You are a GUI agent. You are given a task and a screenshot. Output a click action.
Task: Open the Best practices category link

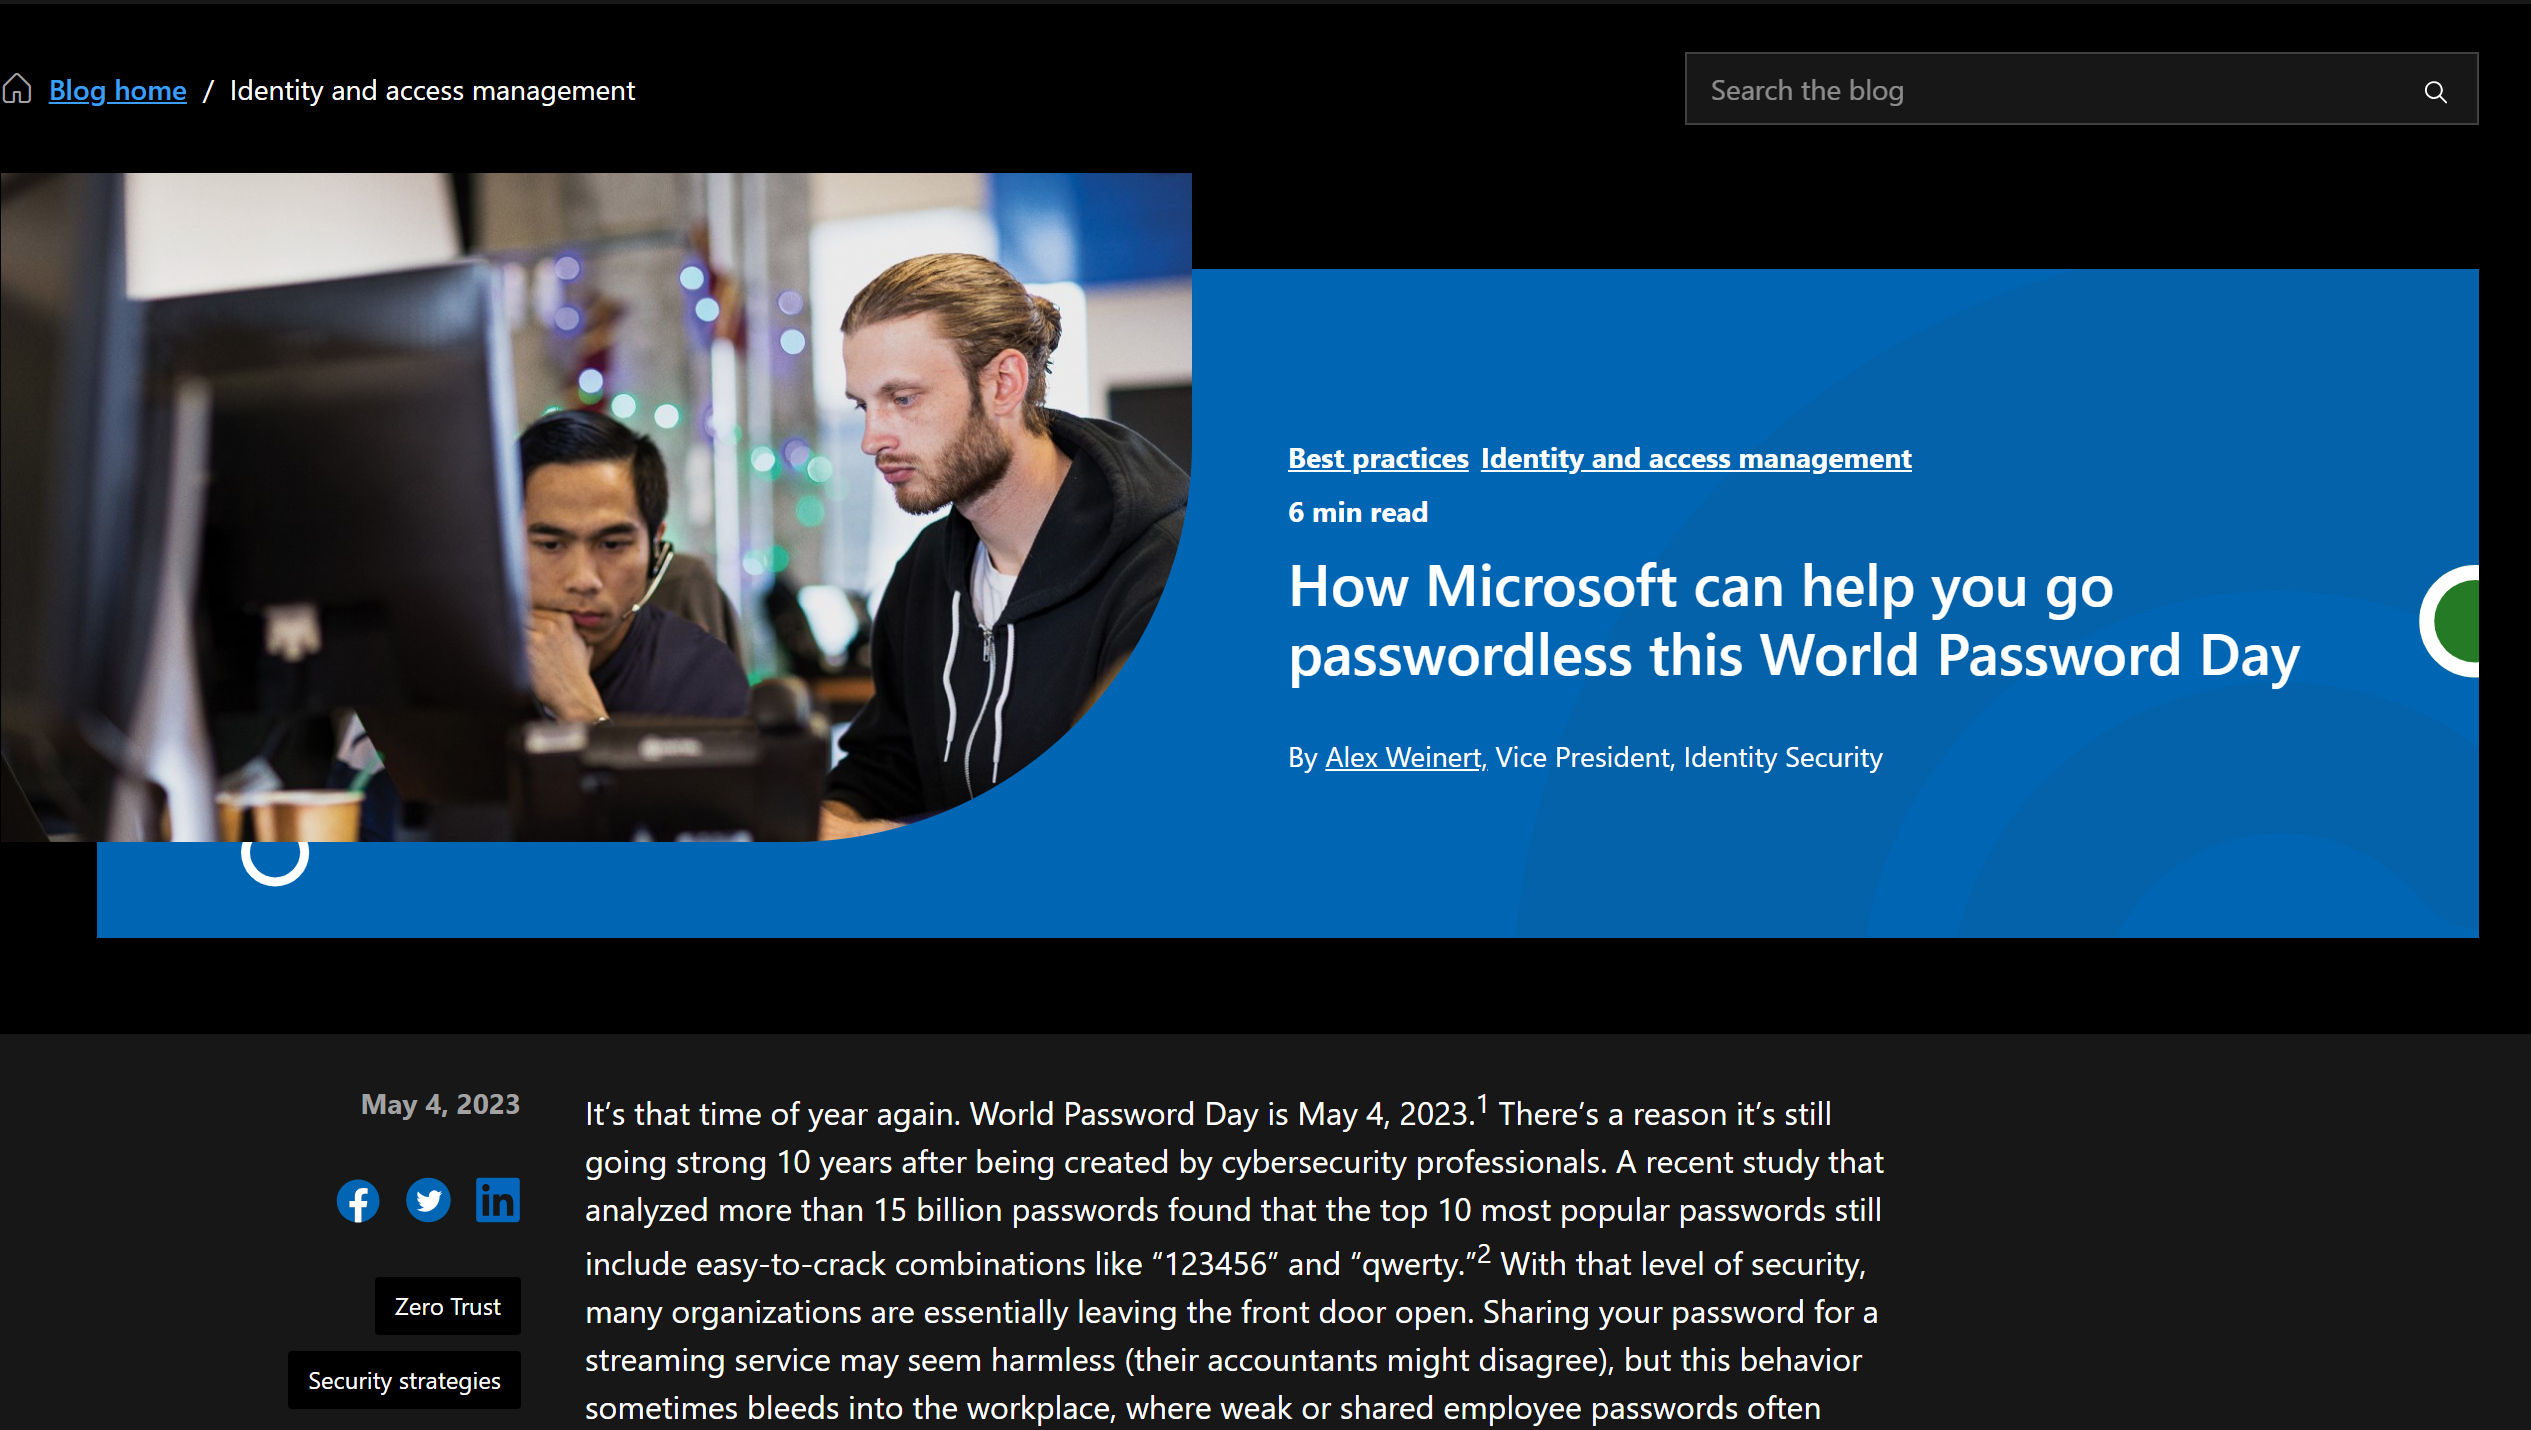click(1377, 458)
